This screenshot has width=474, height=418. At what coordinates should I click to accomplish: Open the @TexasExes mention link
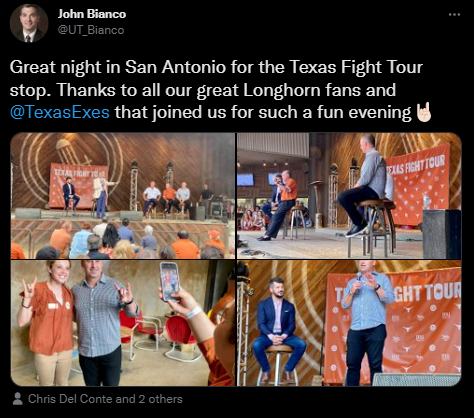click(60, 112)
